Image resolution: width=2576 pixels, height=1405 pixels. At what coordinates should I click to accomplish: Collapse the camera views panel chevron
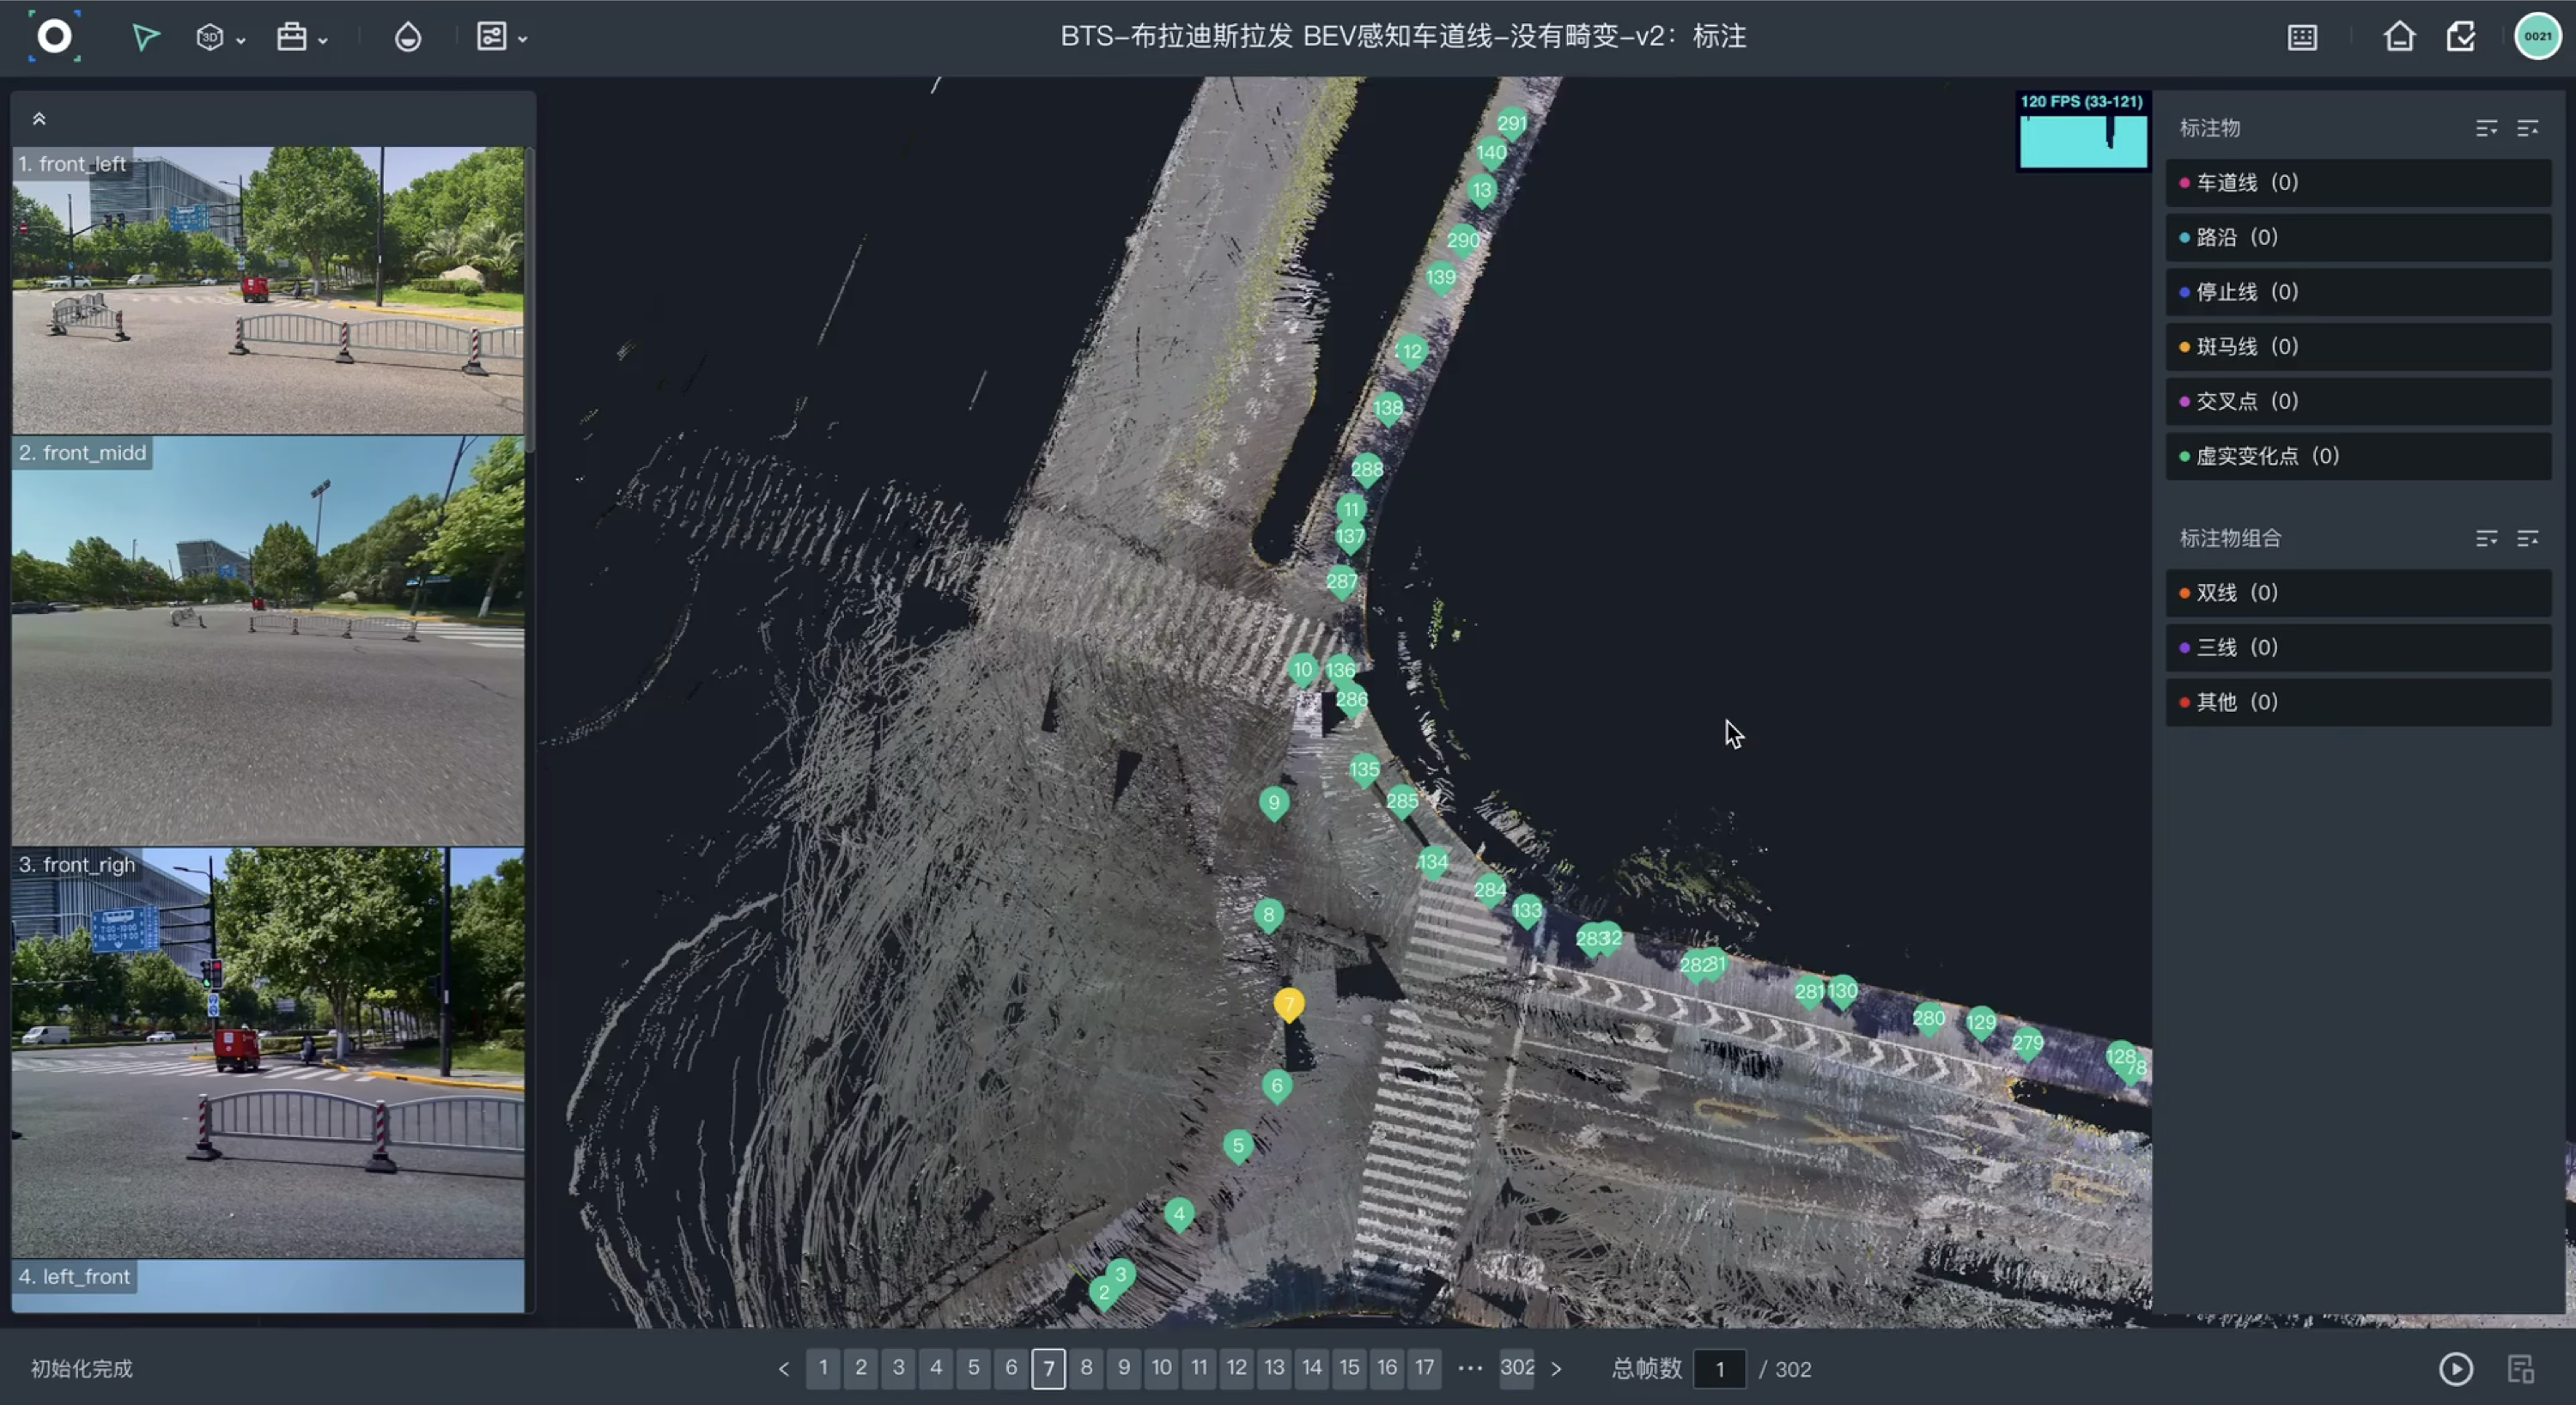click(39, 119)
